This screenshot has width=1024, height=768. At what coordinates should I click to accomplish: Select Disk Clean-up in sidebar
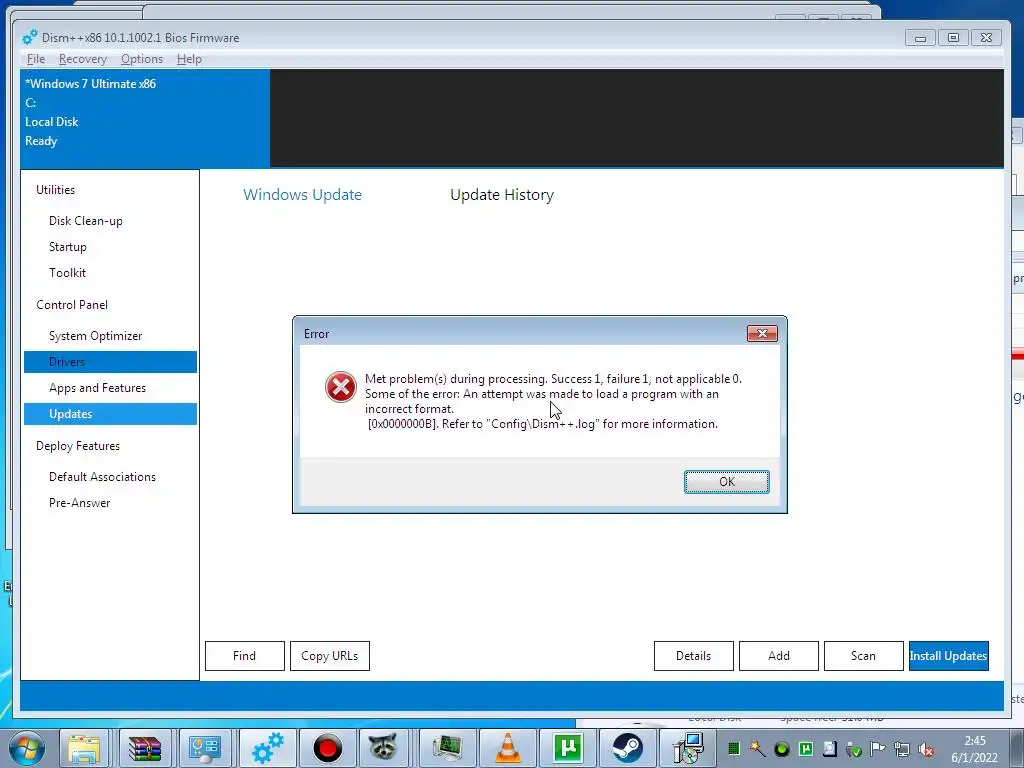coord(86,221)
